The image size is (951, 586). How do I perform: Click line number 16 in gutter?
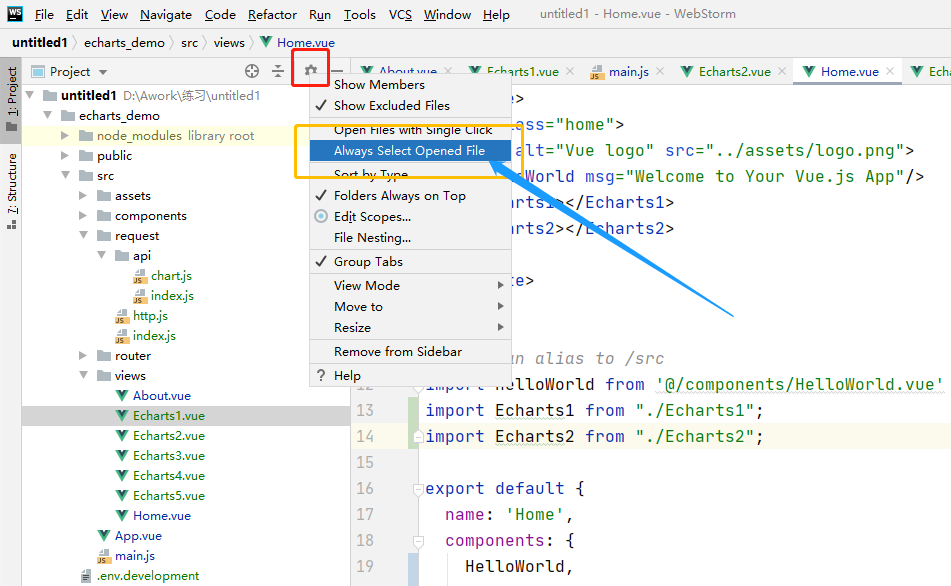point(365,489)
